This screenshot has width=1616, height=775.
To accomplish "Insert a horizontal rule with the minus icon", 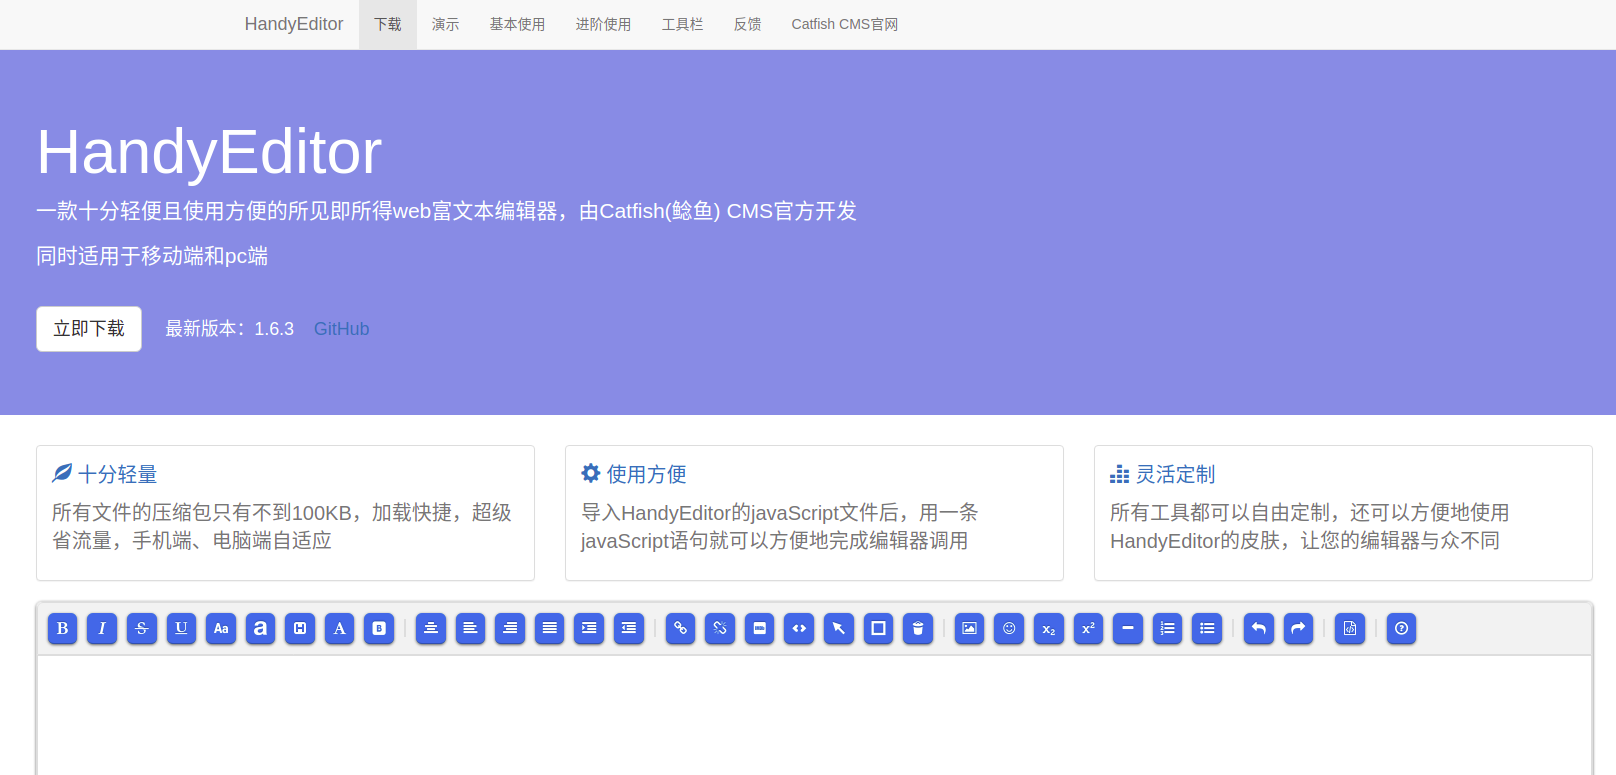I will pyautogui.click(x=1128, y=628).
